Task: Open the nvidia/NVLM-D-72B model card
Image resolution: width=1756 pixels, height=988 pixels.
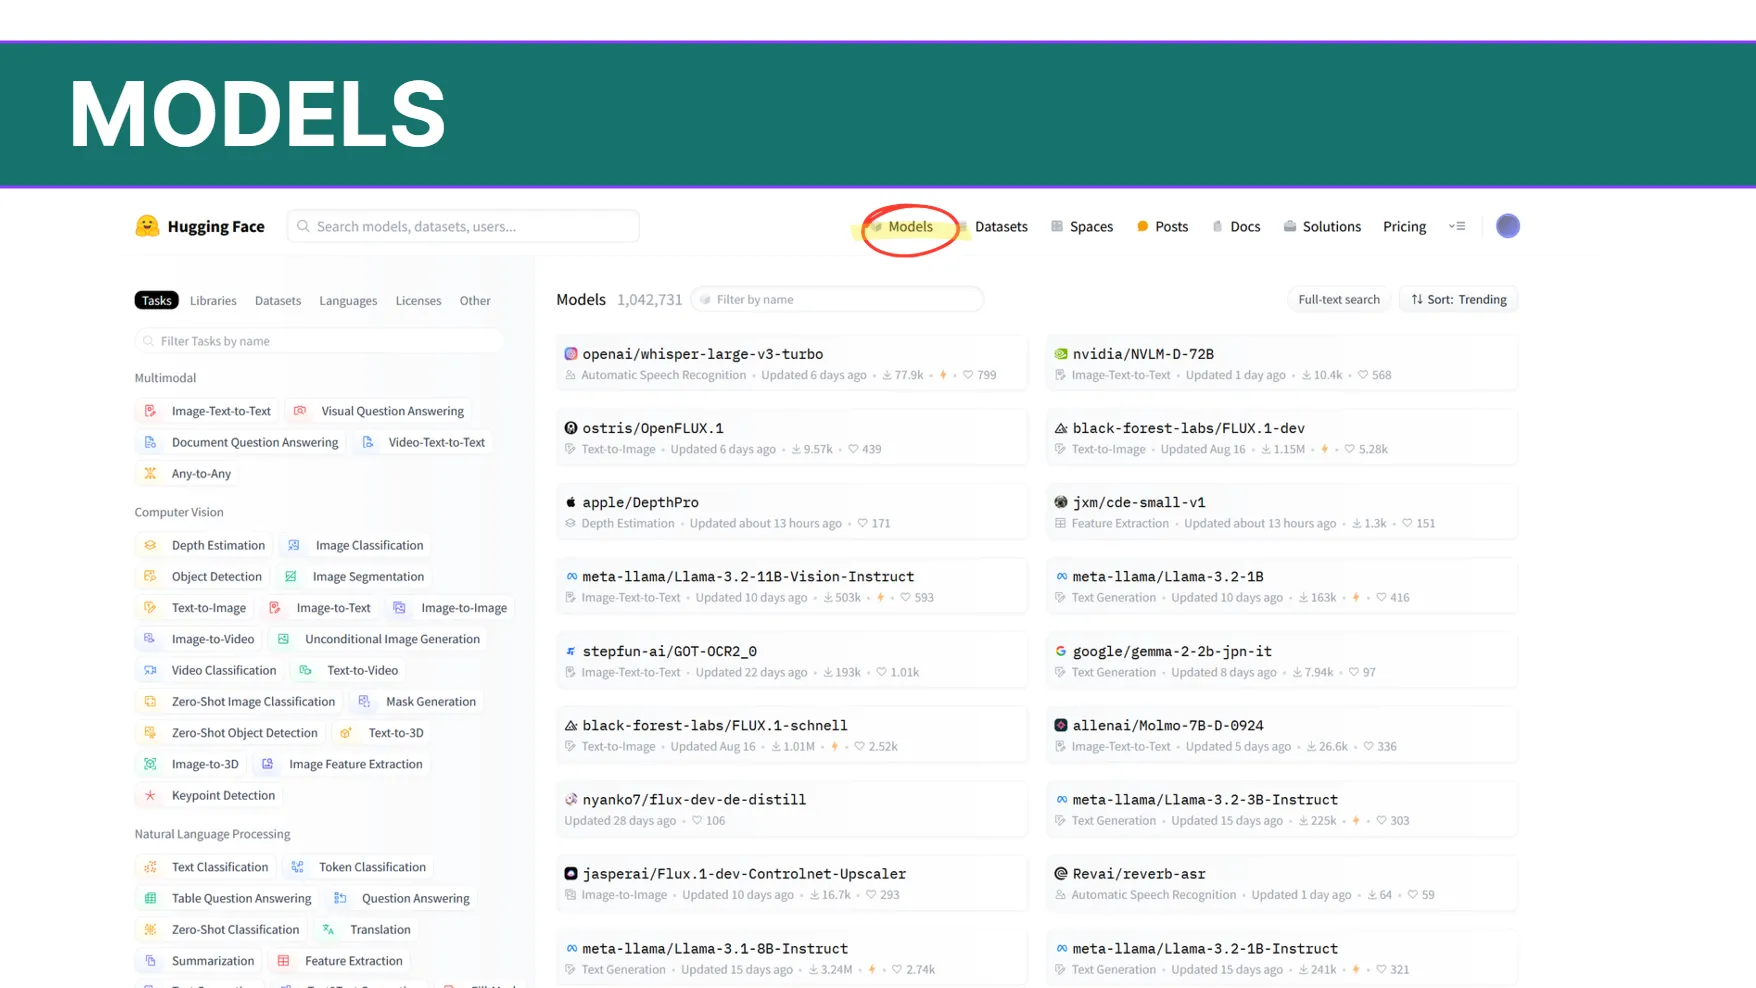Action: coord(1282,363)
